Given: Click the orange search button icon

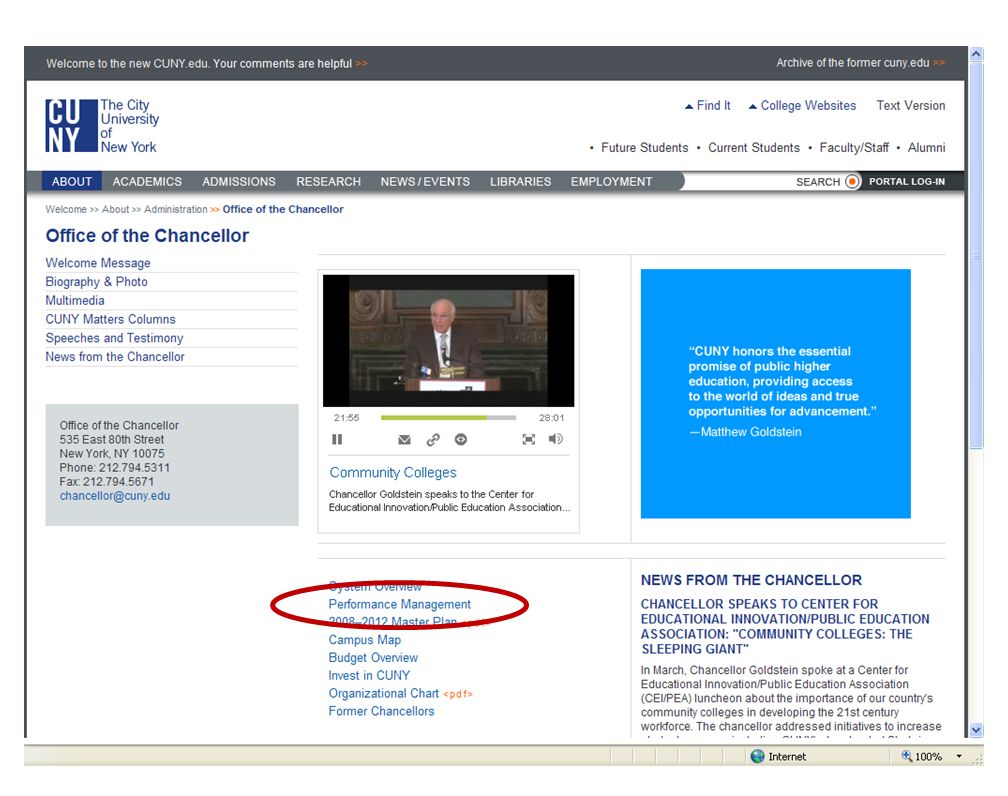Looking at the screenshot, I should coord(852,182).
